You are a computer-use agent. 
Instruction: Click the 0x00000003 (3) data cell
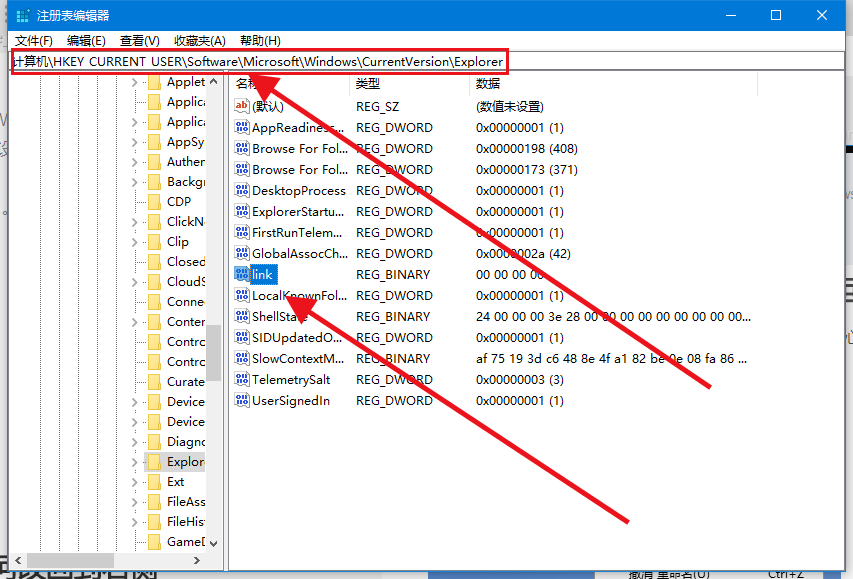pyautogui.click(x=520, y=379)
